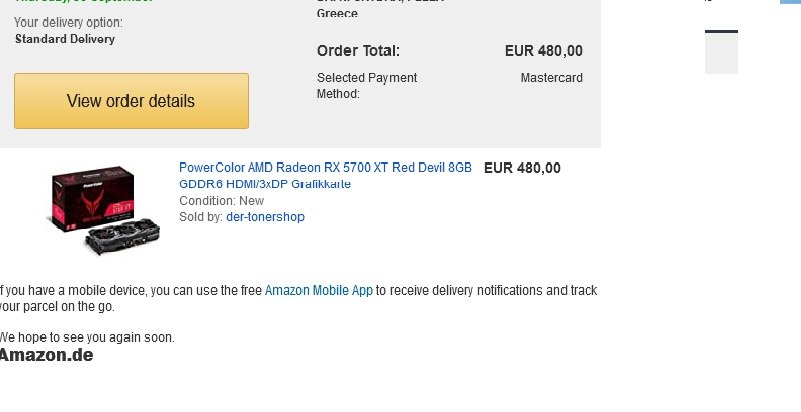Click the item price beside the product title

tap(522, 168)
